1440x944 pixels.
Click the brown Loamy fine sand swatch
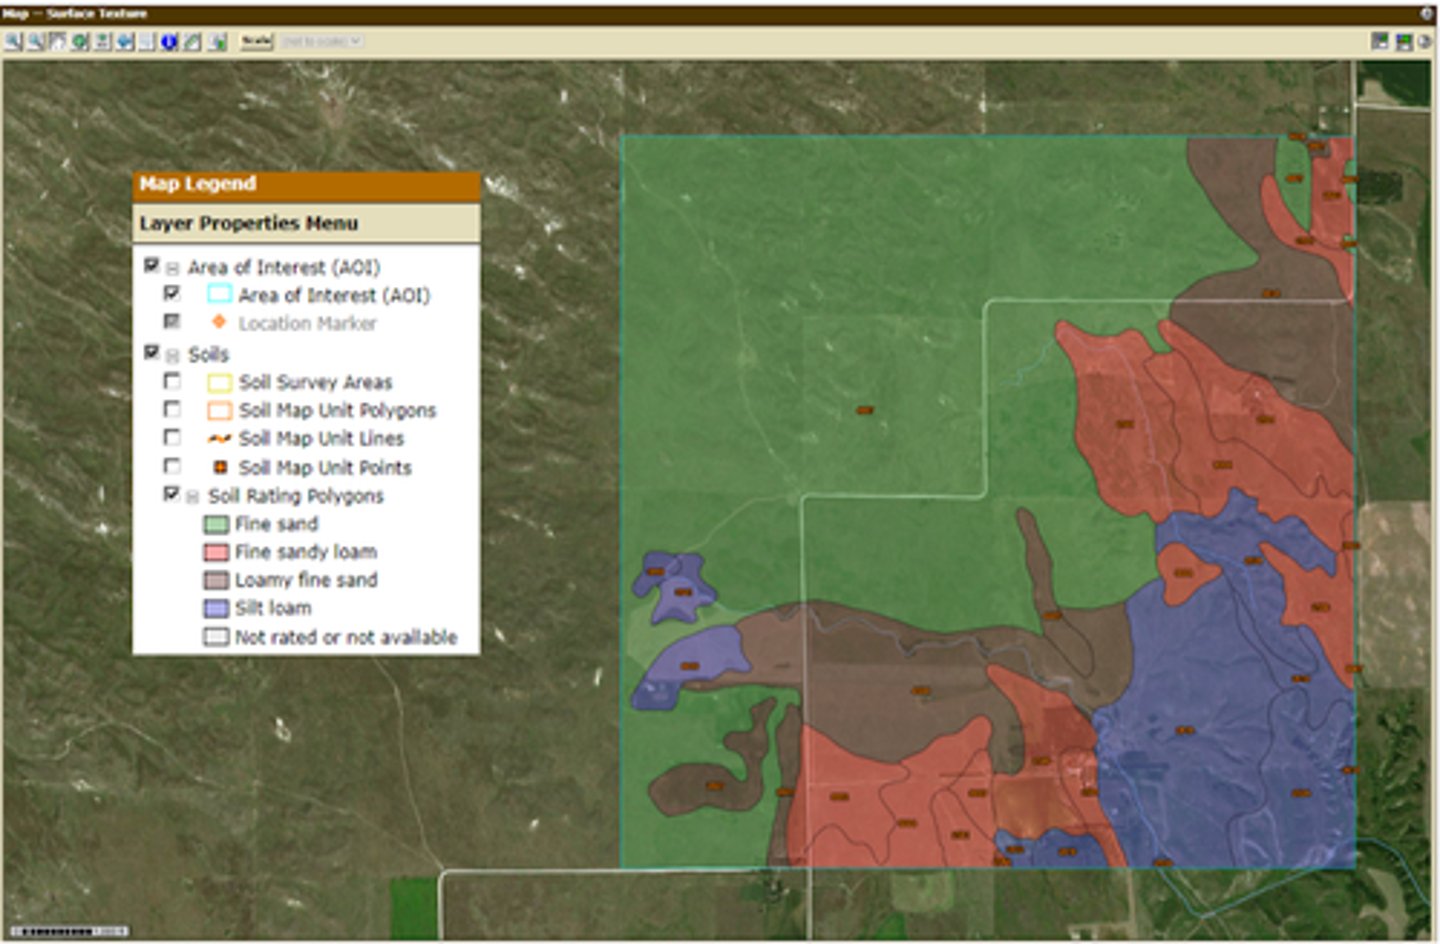coord(216,580)
